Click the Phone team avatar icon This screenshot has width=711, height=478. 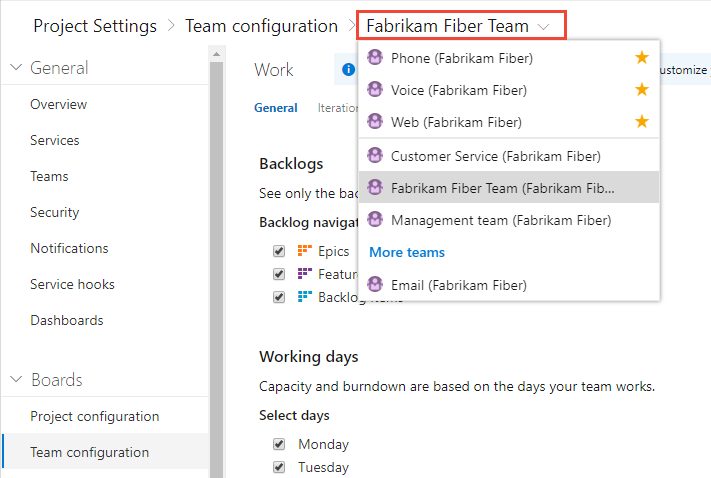(x=375, y=58)
